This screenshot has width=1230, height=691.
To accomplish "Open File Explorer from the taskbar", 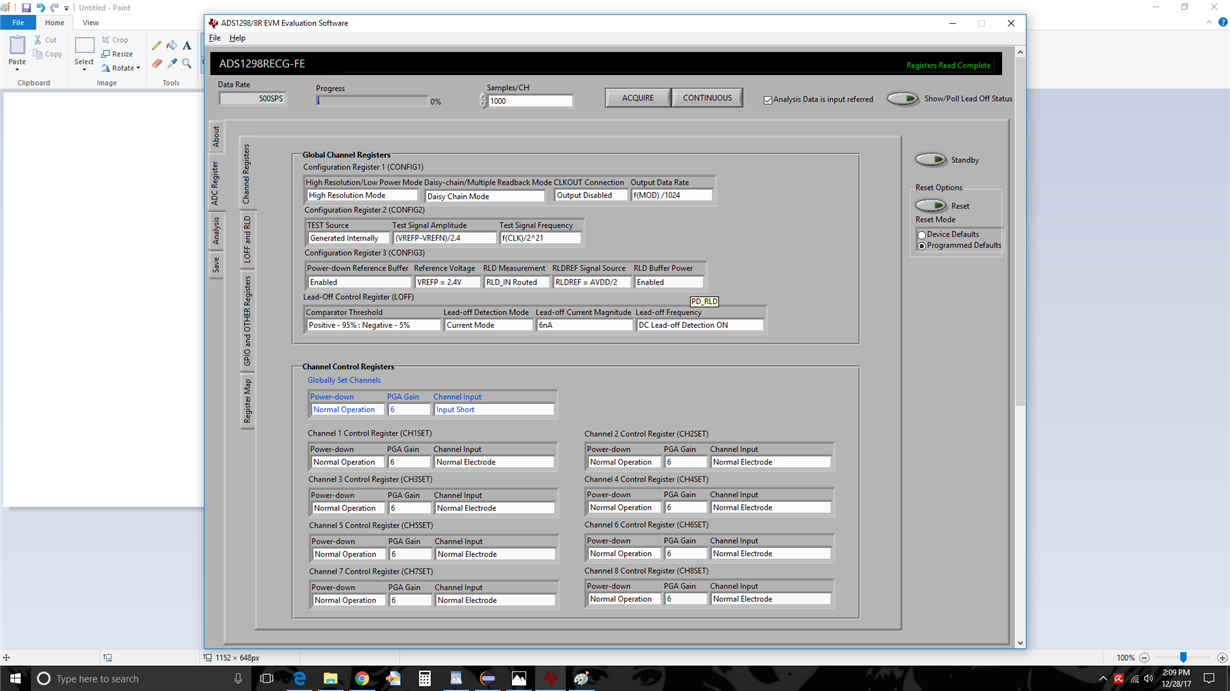I will pos(330,678).
